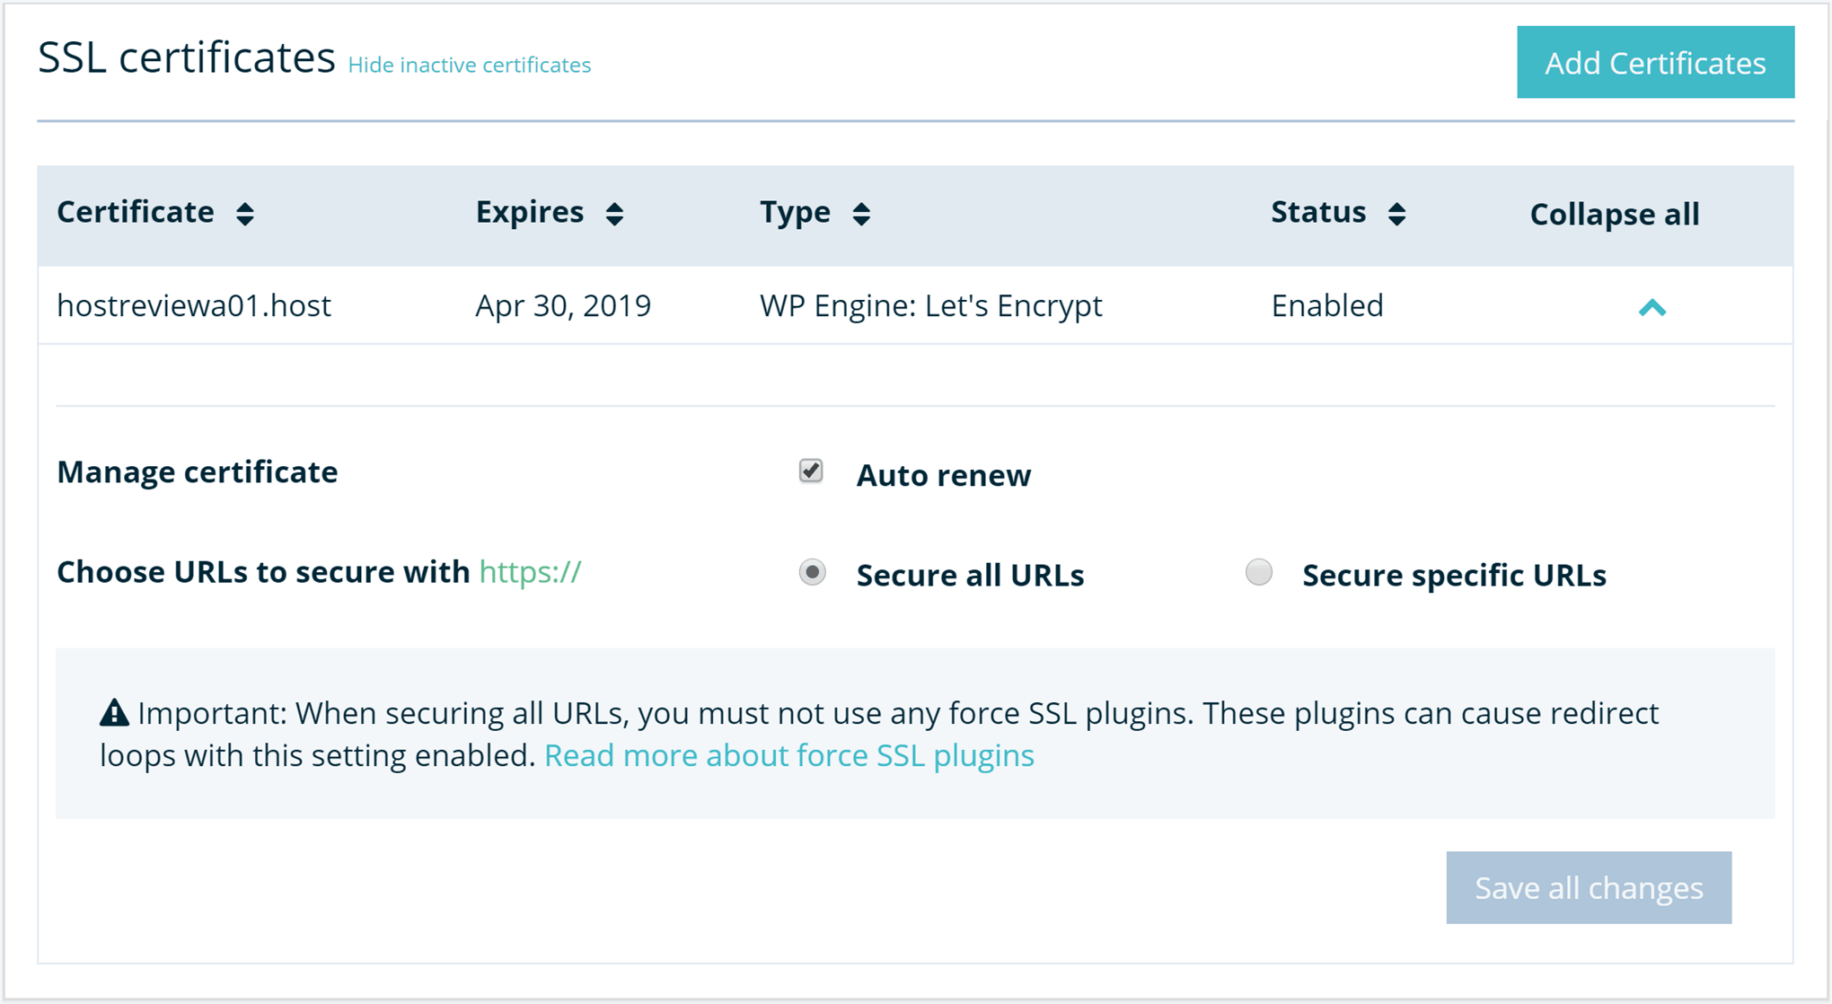Collapse the hostreviewa01.host certificate details
Viewport: 1832px width, 1004px height.
(1654, 306)
